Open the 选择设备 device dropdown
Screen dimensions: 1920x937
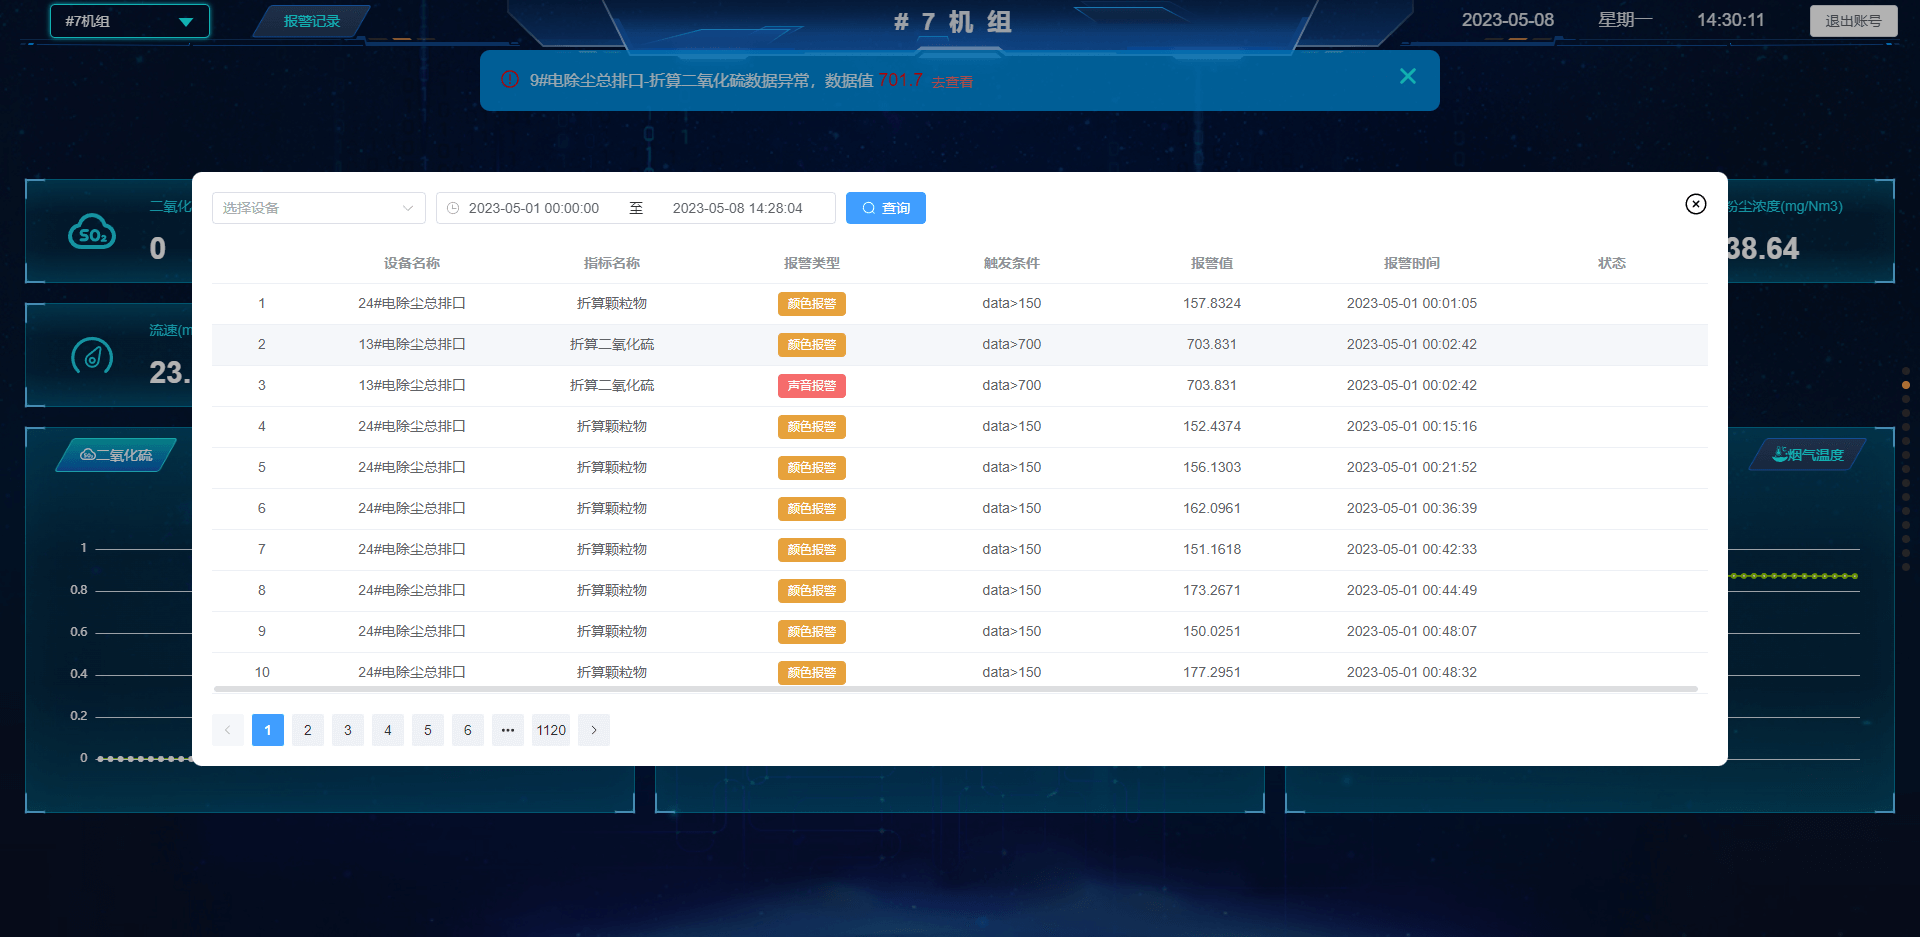318,208
